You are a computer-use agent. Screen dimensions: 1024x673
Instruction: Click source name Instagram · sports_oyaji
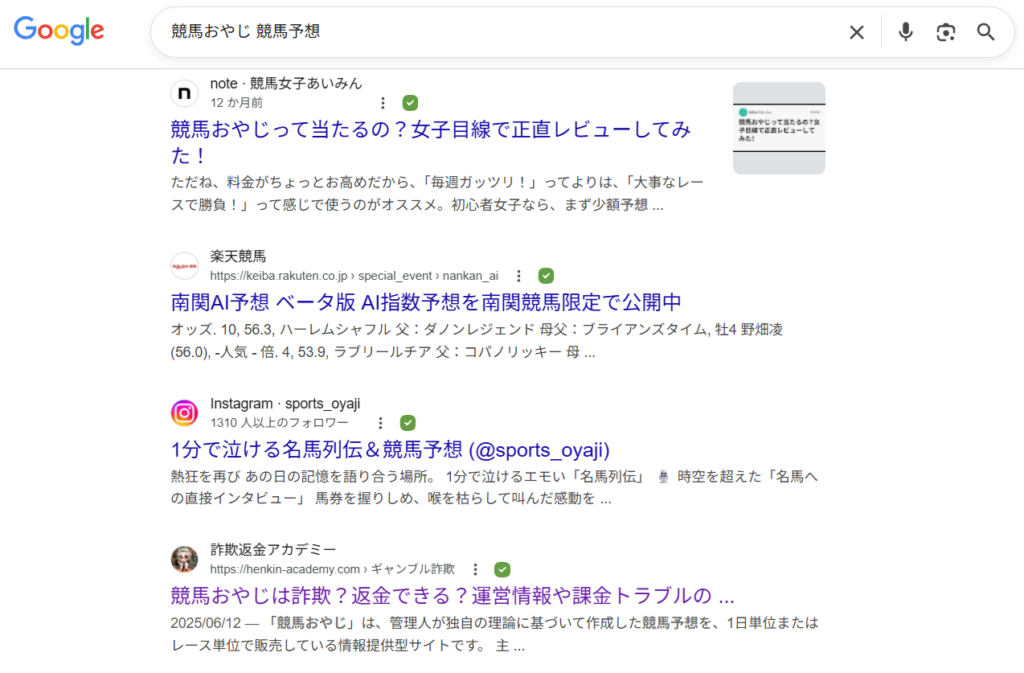pyautogui.click(x=285, y=403)
